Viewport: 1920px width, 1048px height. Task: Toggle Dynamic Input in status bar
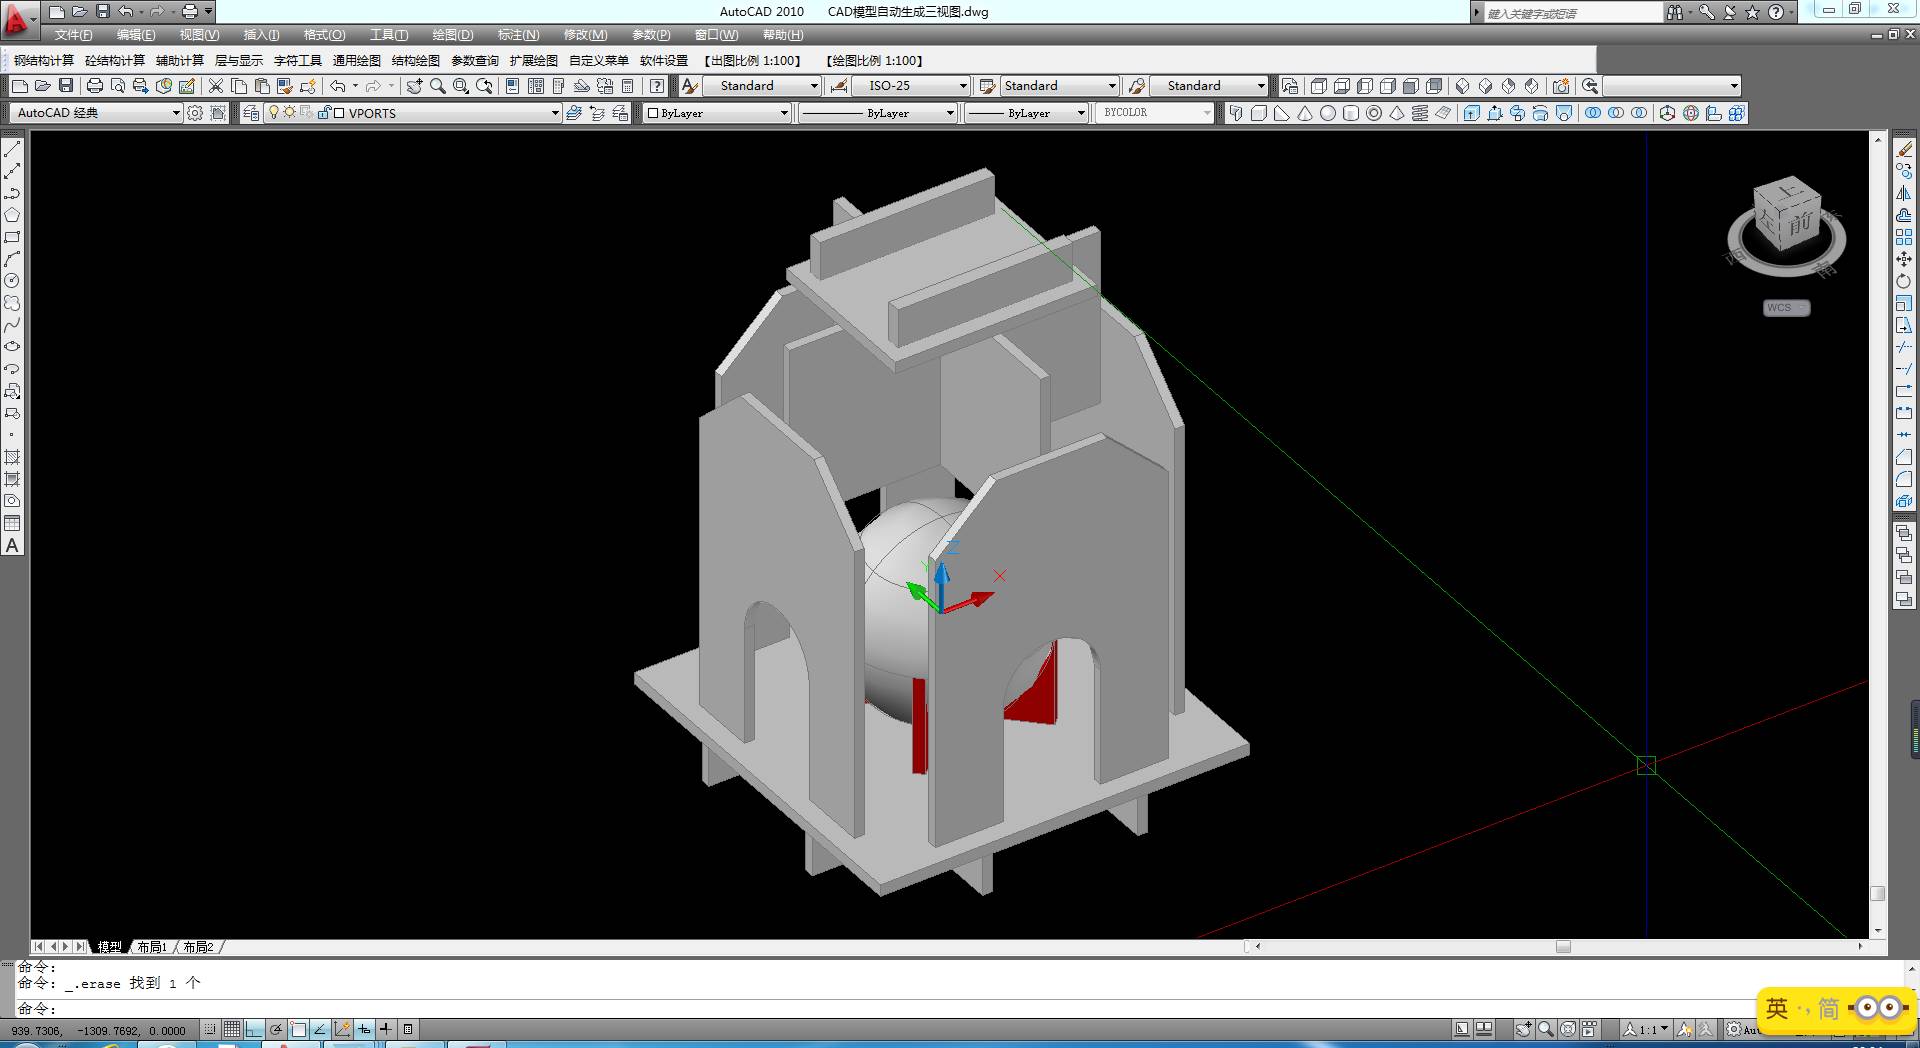click(364, 1029)
